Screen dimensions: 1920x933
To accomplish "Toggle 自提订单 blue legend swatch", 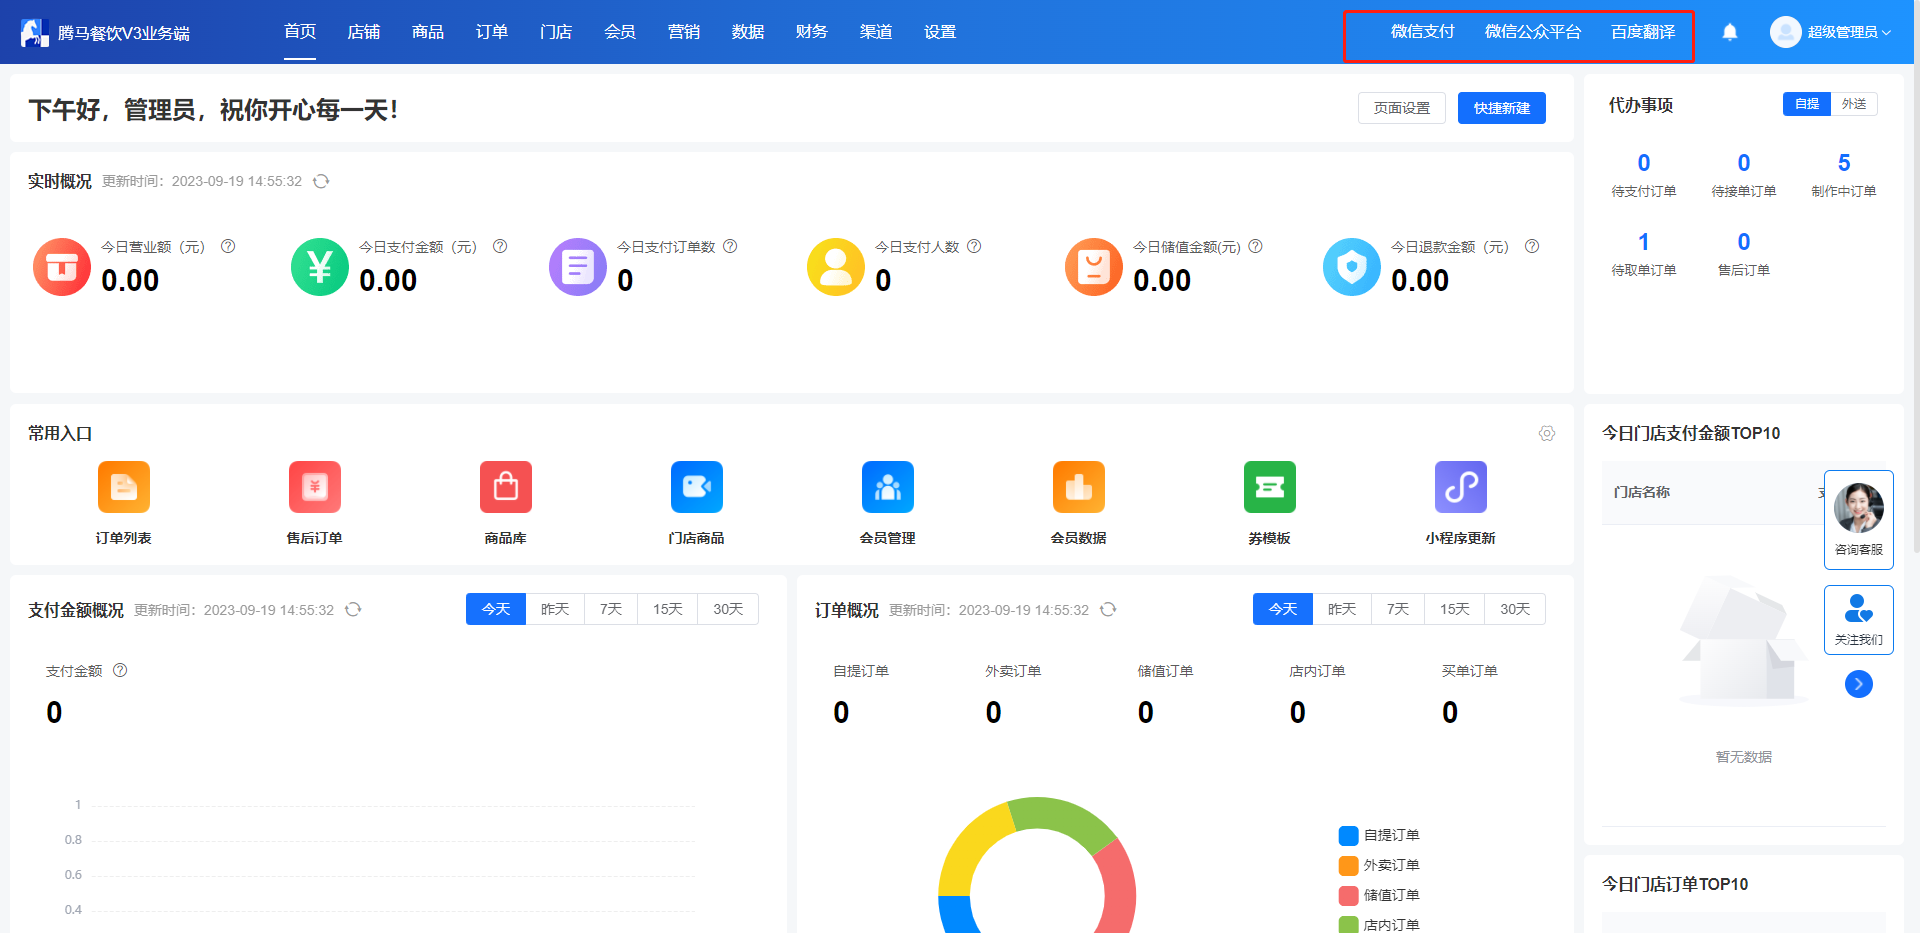I will (x=1349, y=835).
